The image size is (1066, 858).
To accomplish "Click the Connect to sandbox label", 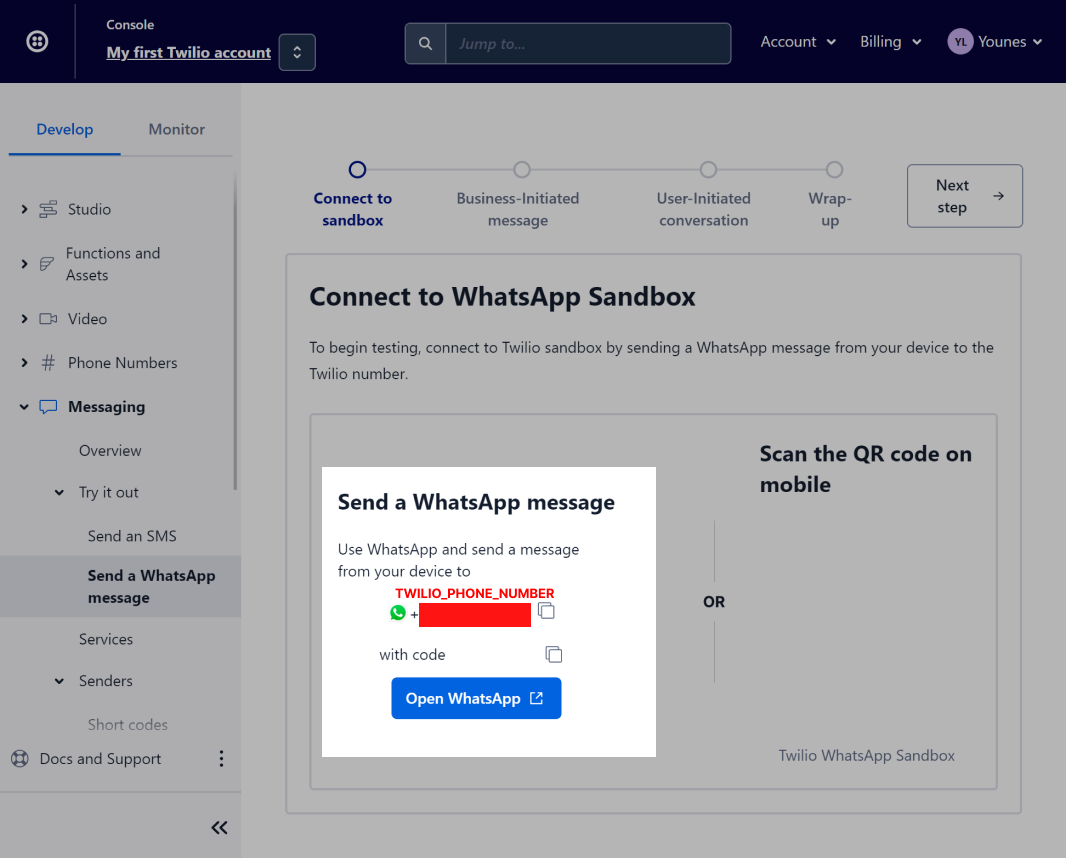I will [353, 209].
